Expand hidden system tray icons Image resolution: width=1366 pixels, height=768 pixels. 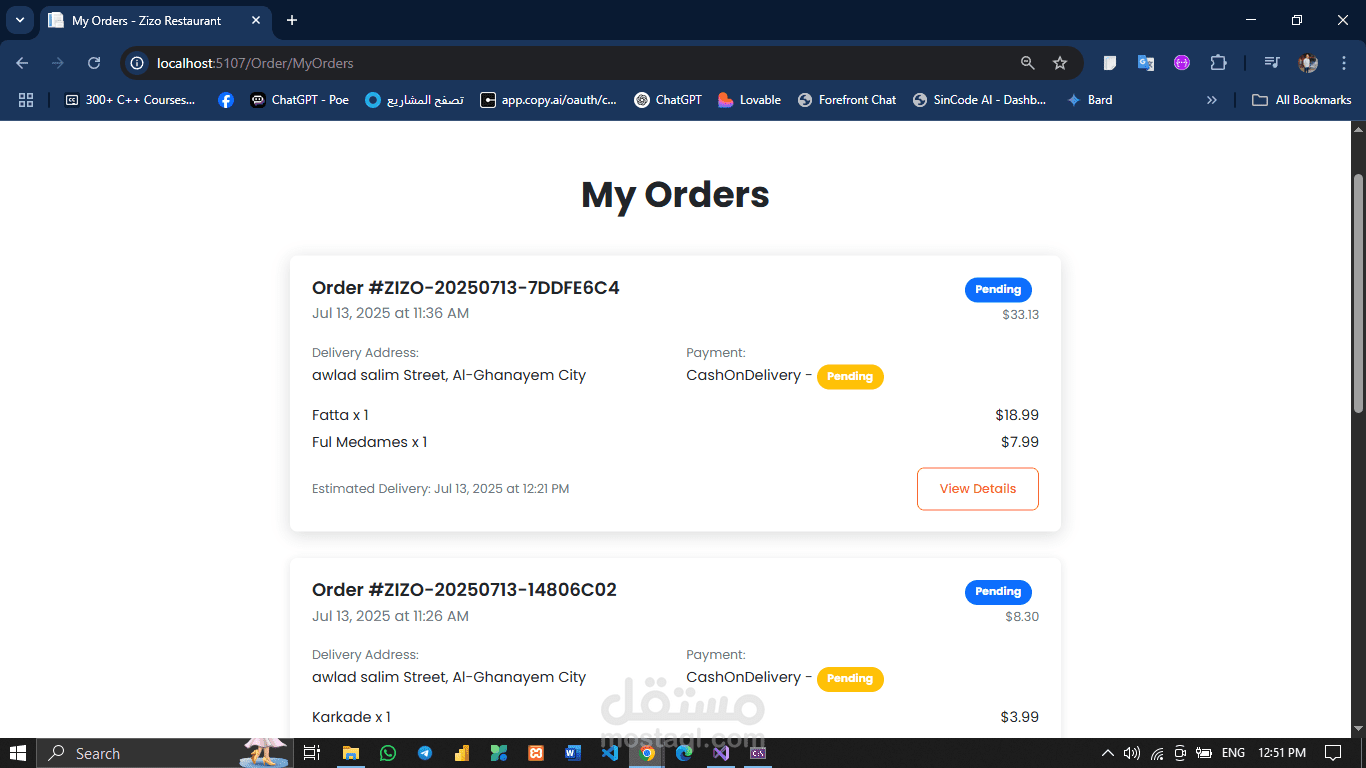coord(1107,753)
